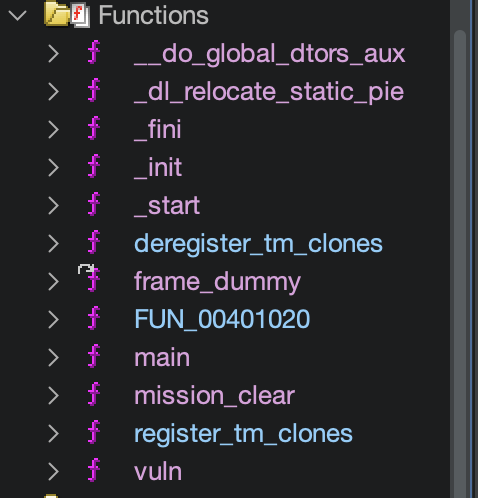The width and height of the screenshot is (478, 498).
Task: Click the function icon beside _start
Action: pos(94,204)
